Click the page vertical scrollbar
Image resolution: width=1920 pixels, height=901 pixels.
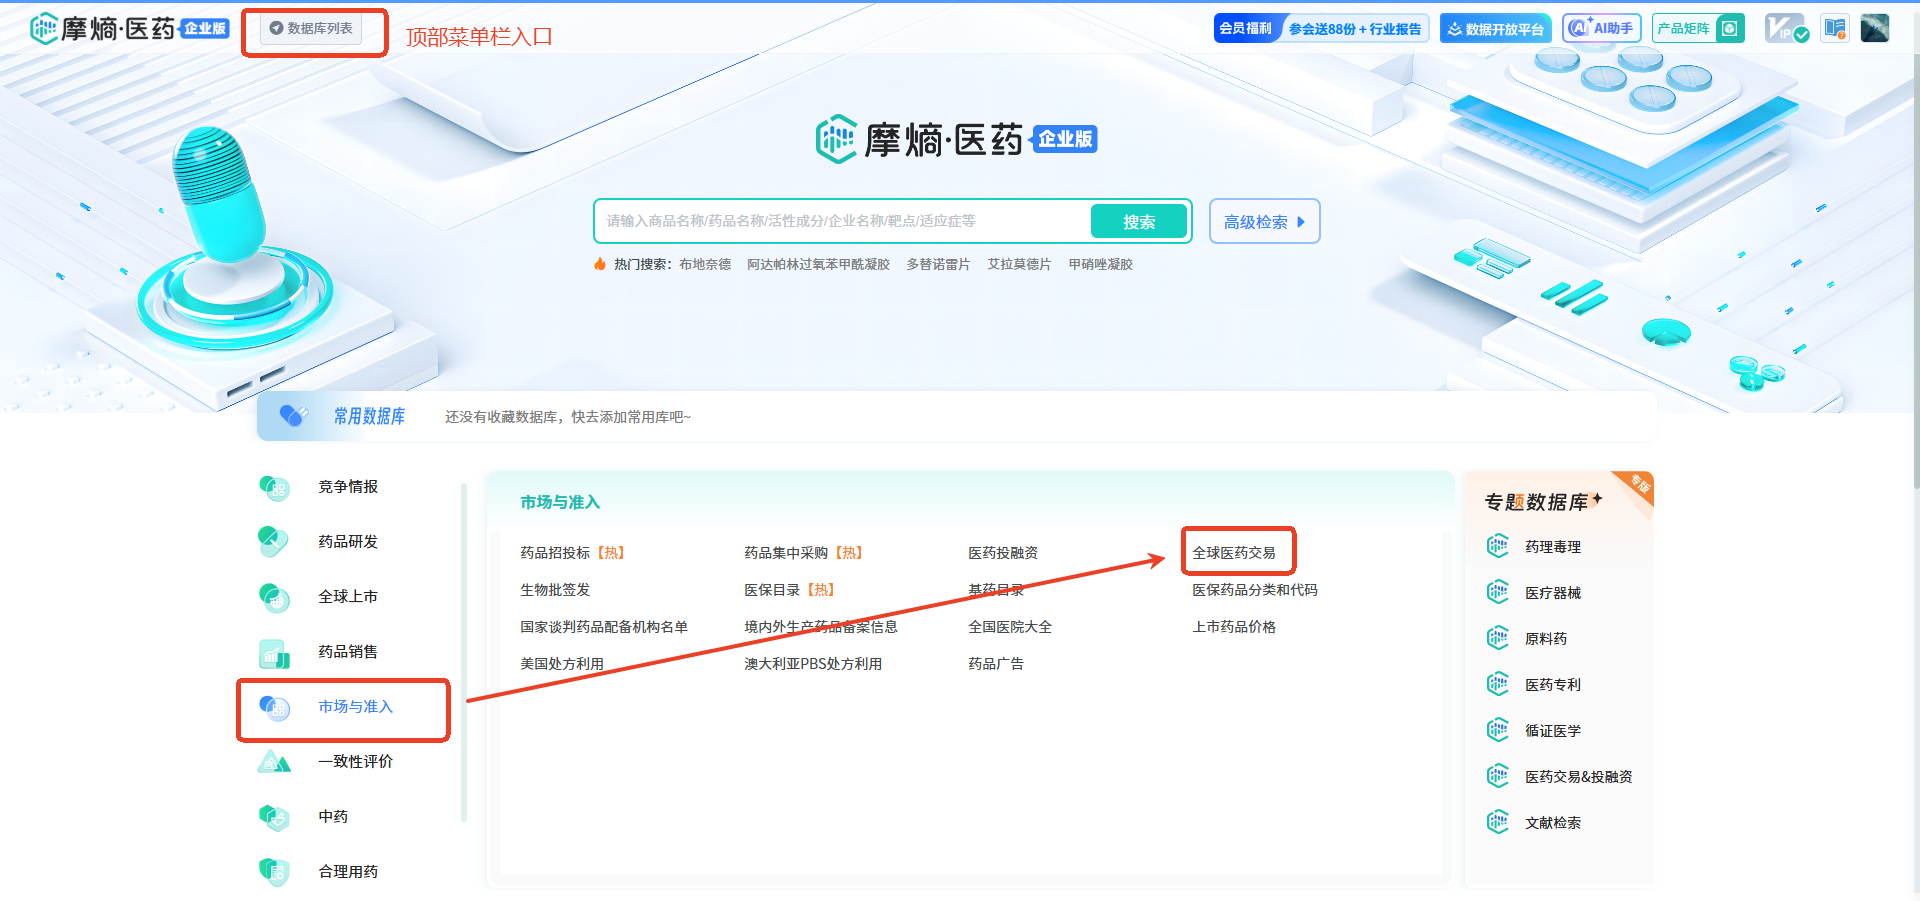(1915, 270)
